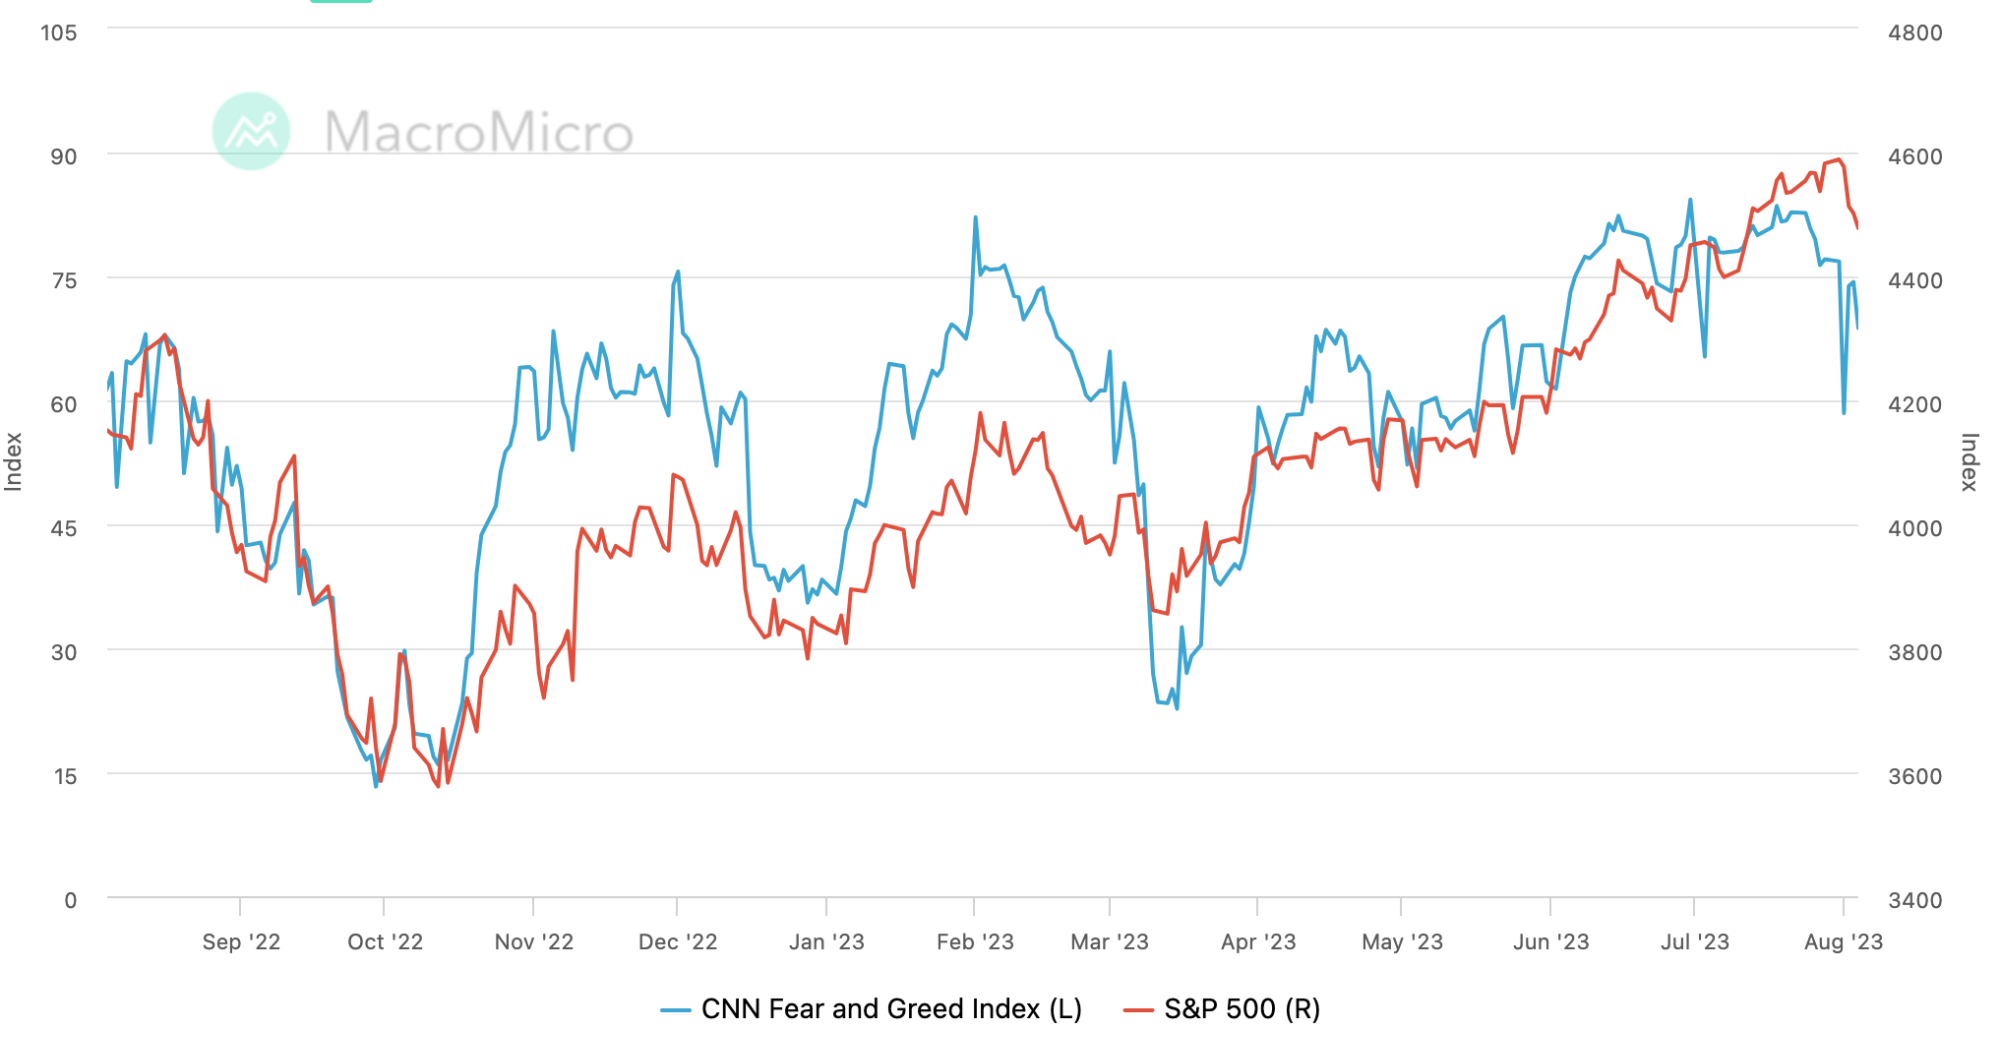
Task: Click the left vertical Index axis title
Action: 13,462
